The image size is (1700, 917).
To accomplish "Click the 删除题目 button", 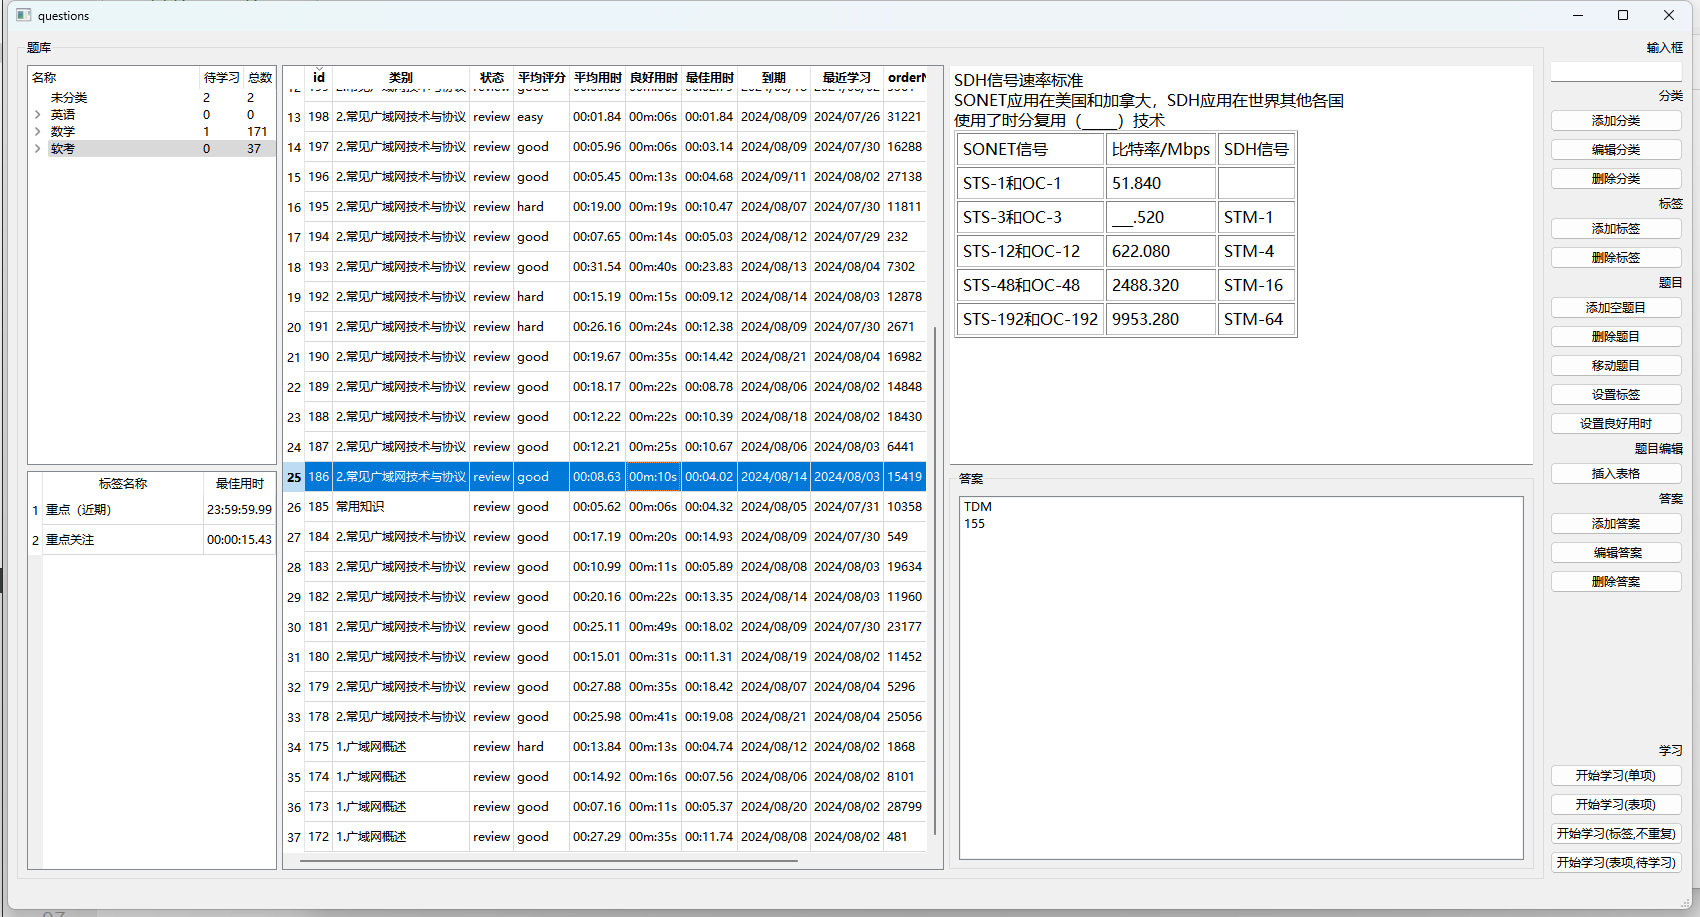I will click(x=1616, y=337).
